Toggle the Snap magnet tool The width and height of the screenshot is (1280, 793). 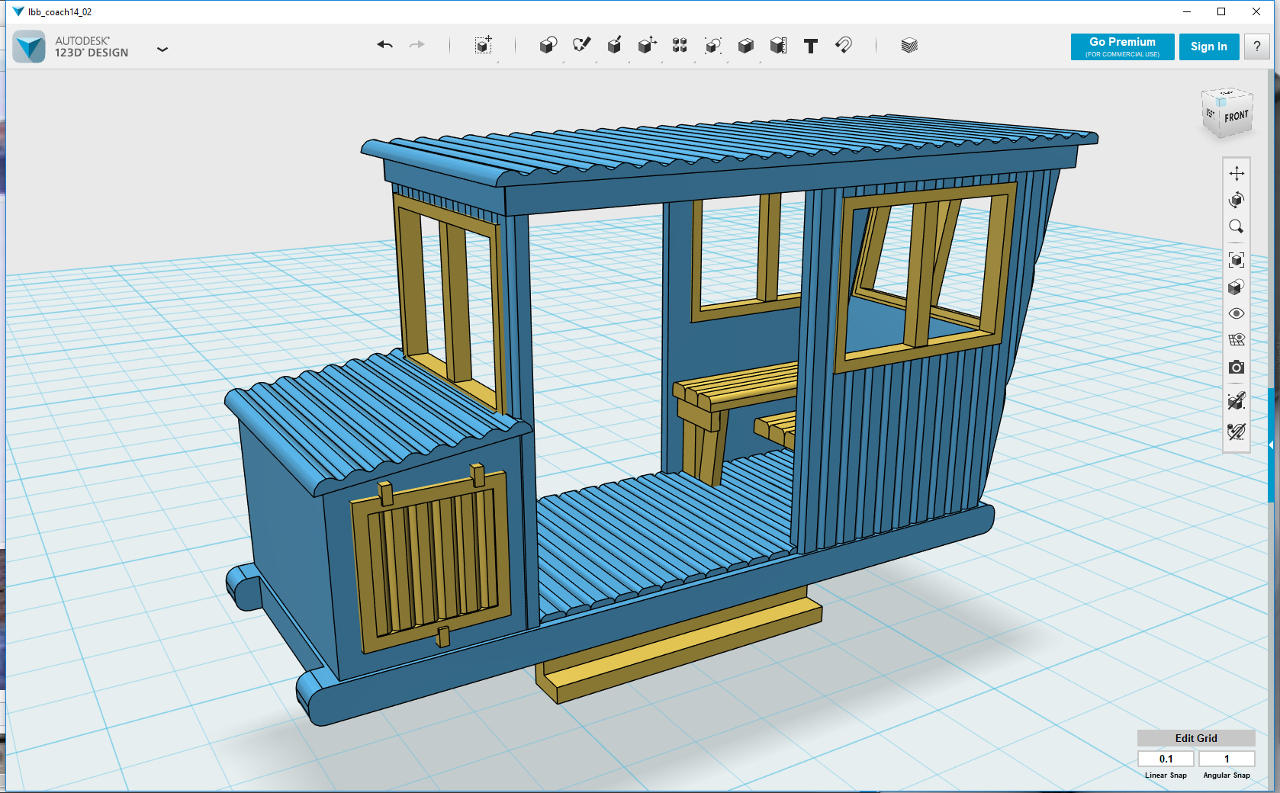843,45
